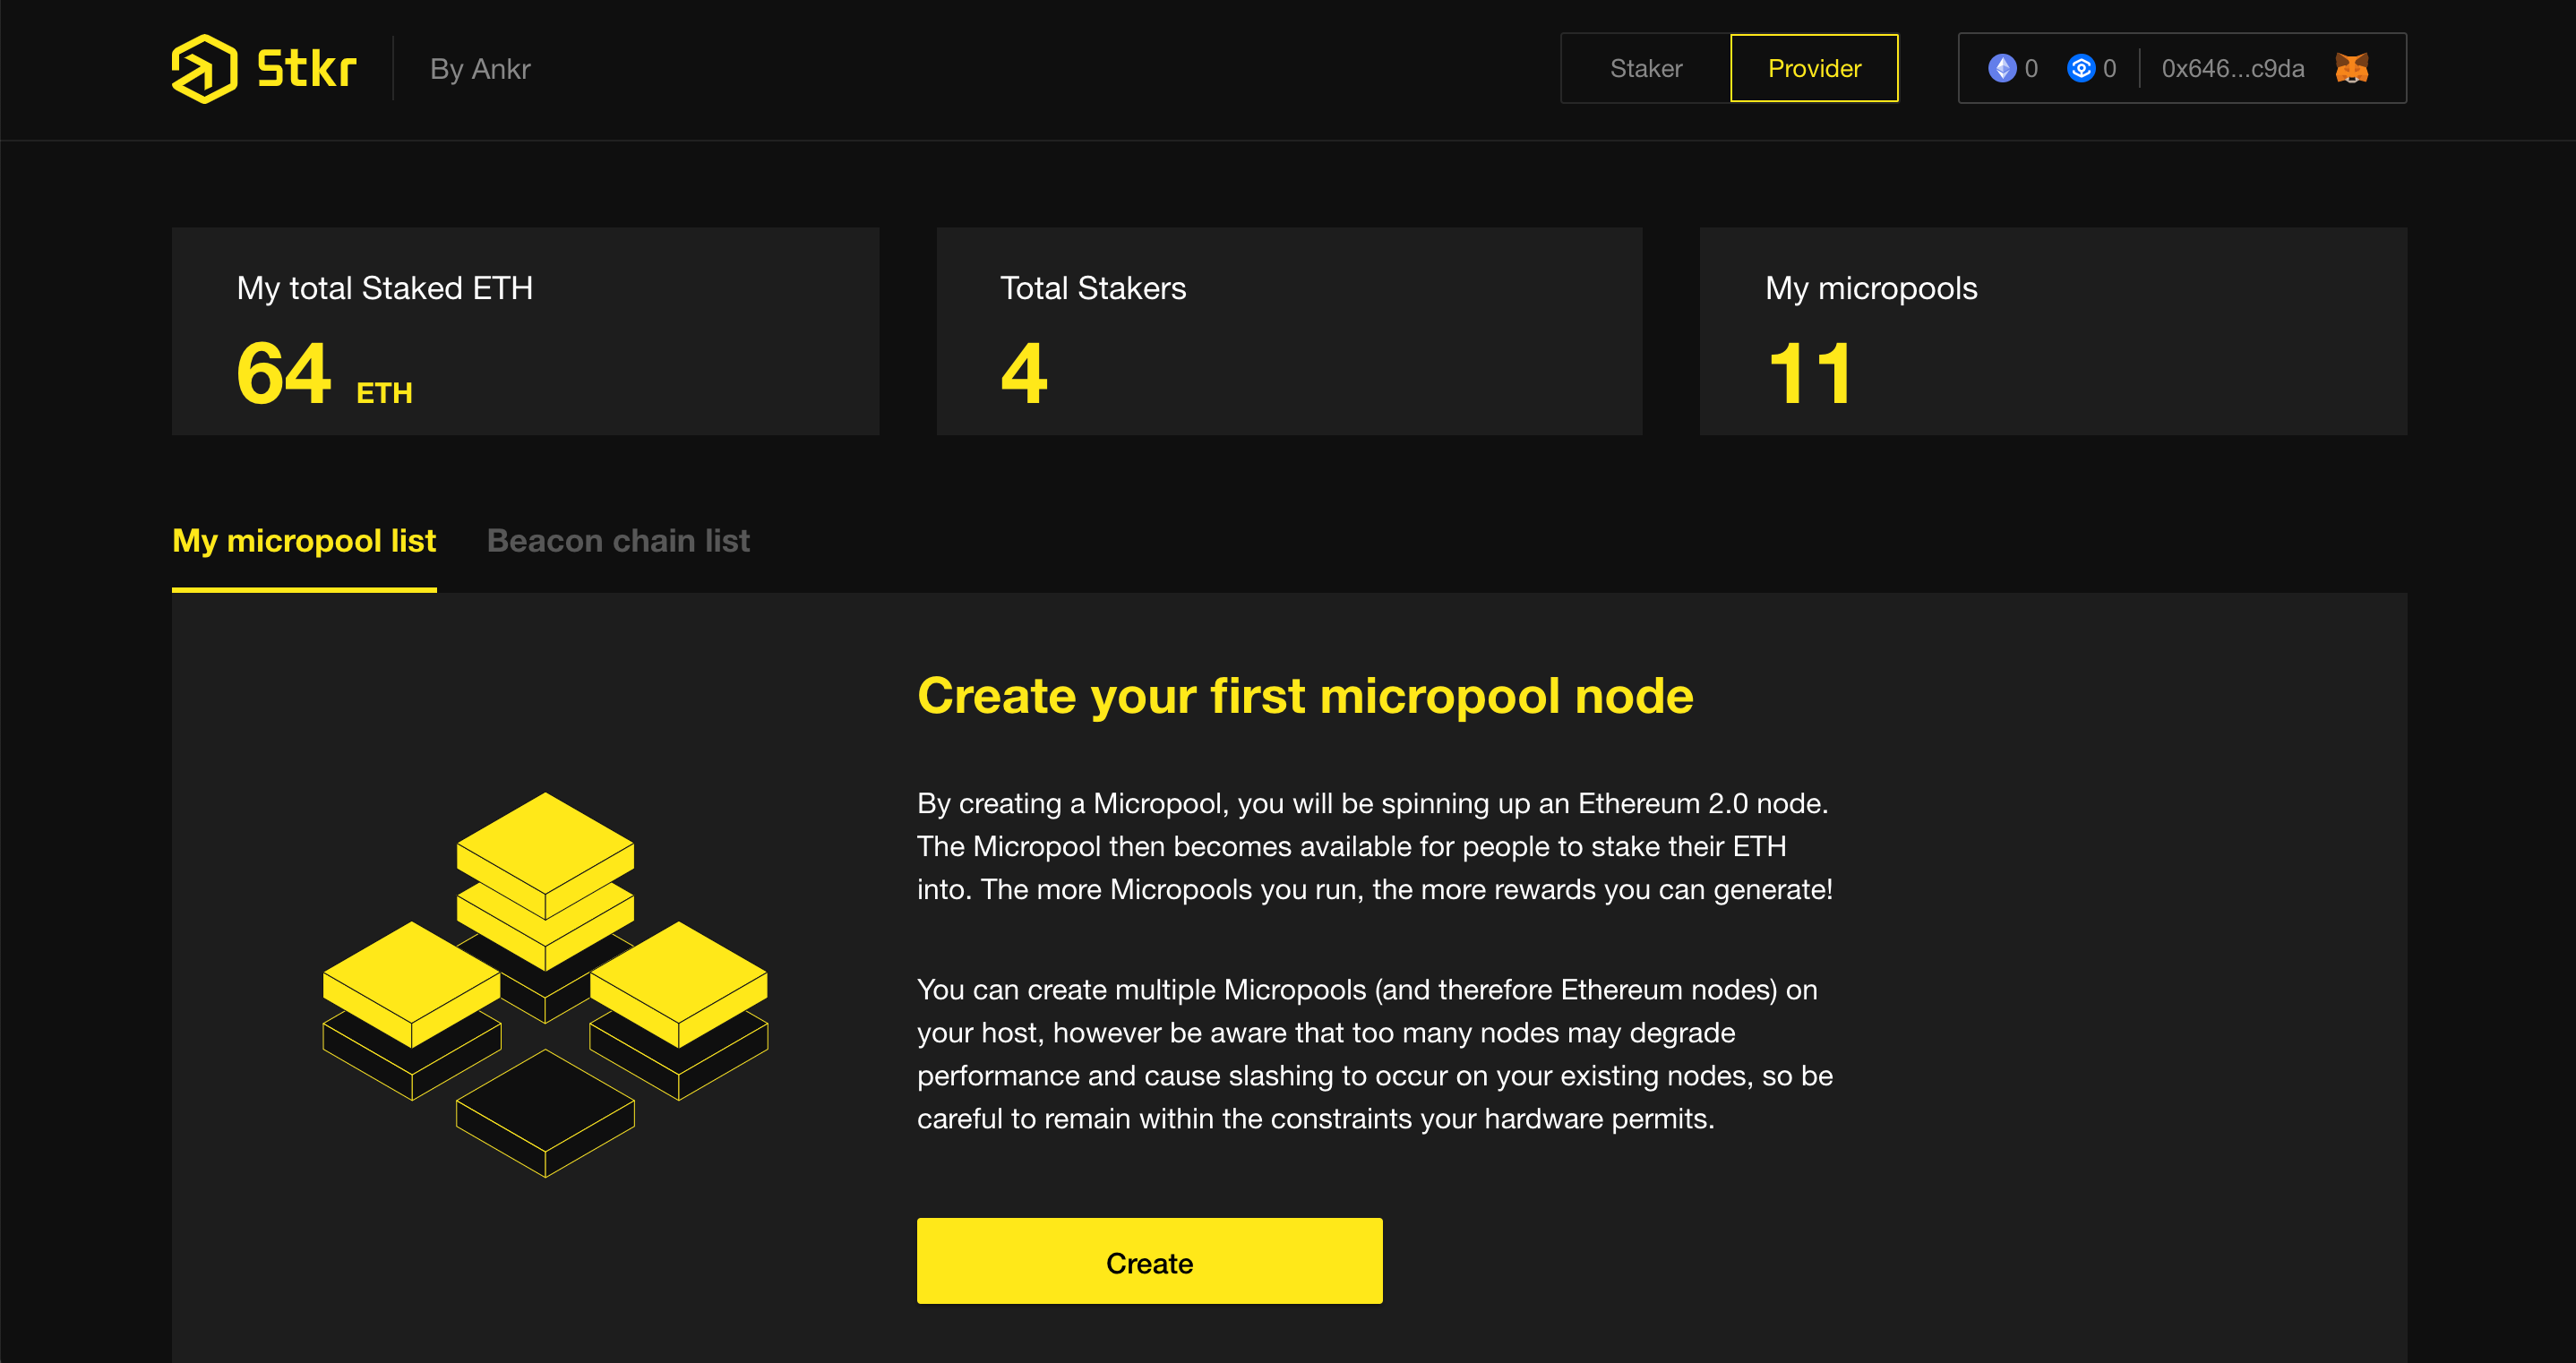The image size is (2576, 1363).
Task: Click the paragraph starting You can create multiple
Action: pyautogui.click(x=1375, y=1054)
